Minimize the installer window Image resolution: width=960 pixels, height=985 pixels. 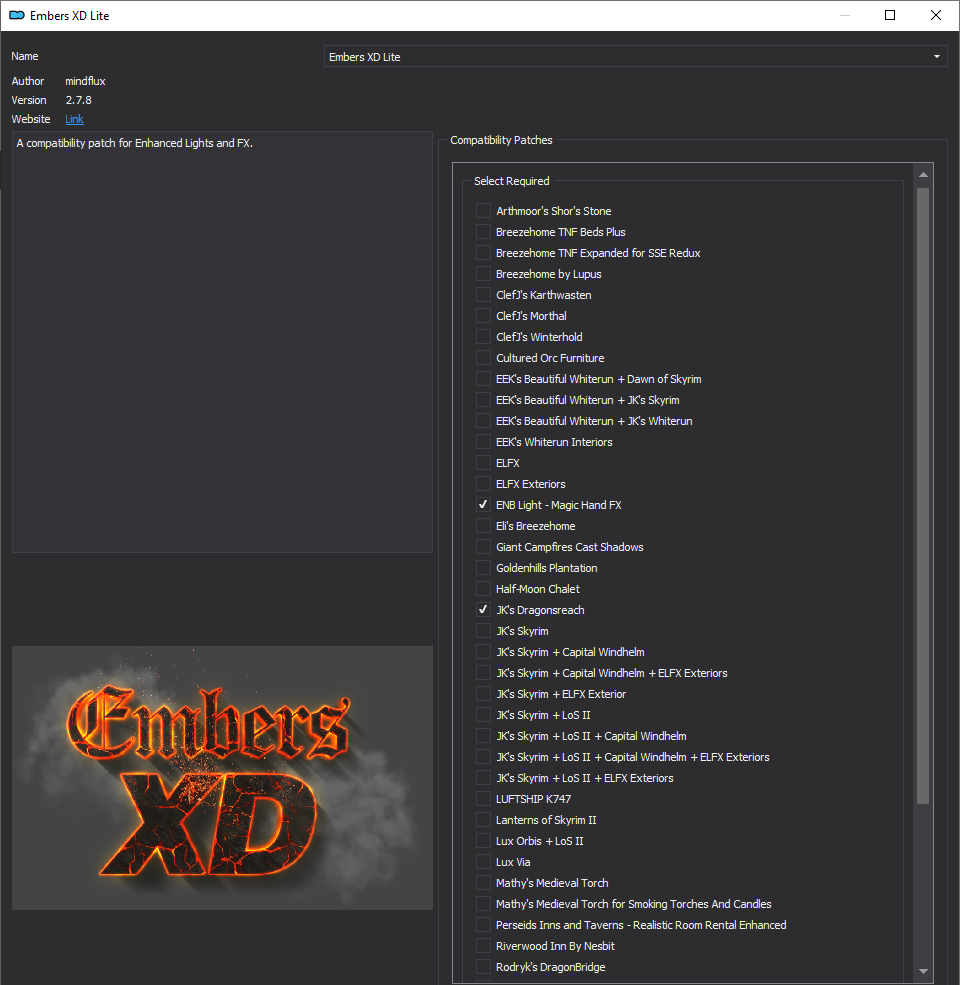click(x=844, y=15)
